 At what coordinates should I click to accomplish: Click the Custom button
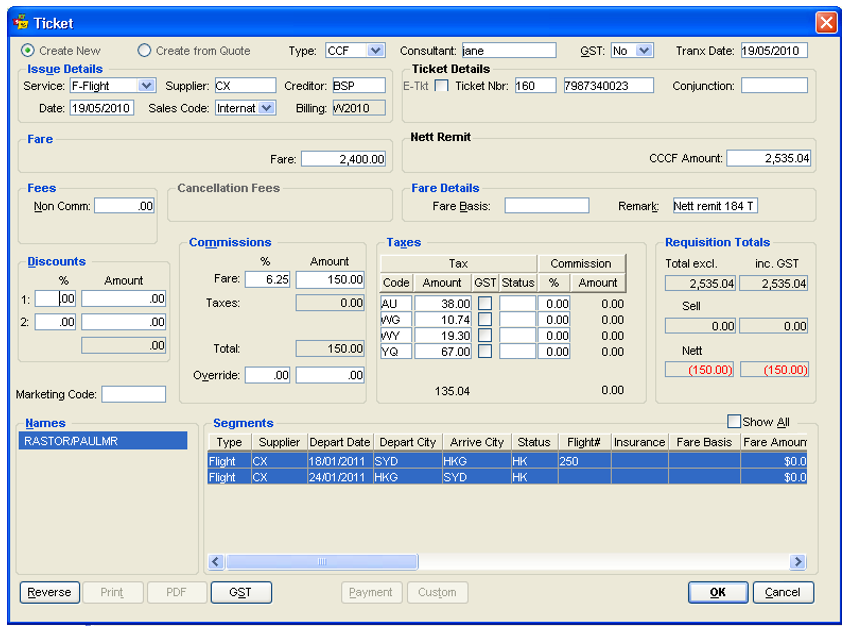[437, 592]
